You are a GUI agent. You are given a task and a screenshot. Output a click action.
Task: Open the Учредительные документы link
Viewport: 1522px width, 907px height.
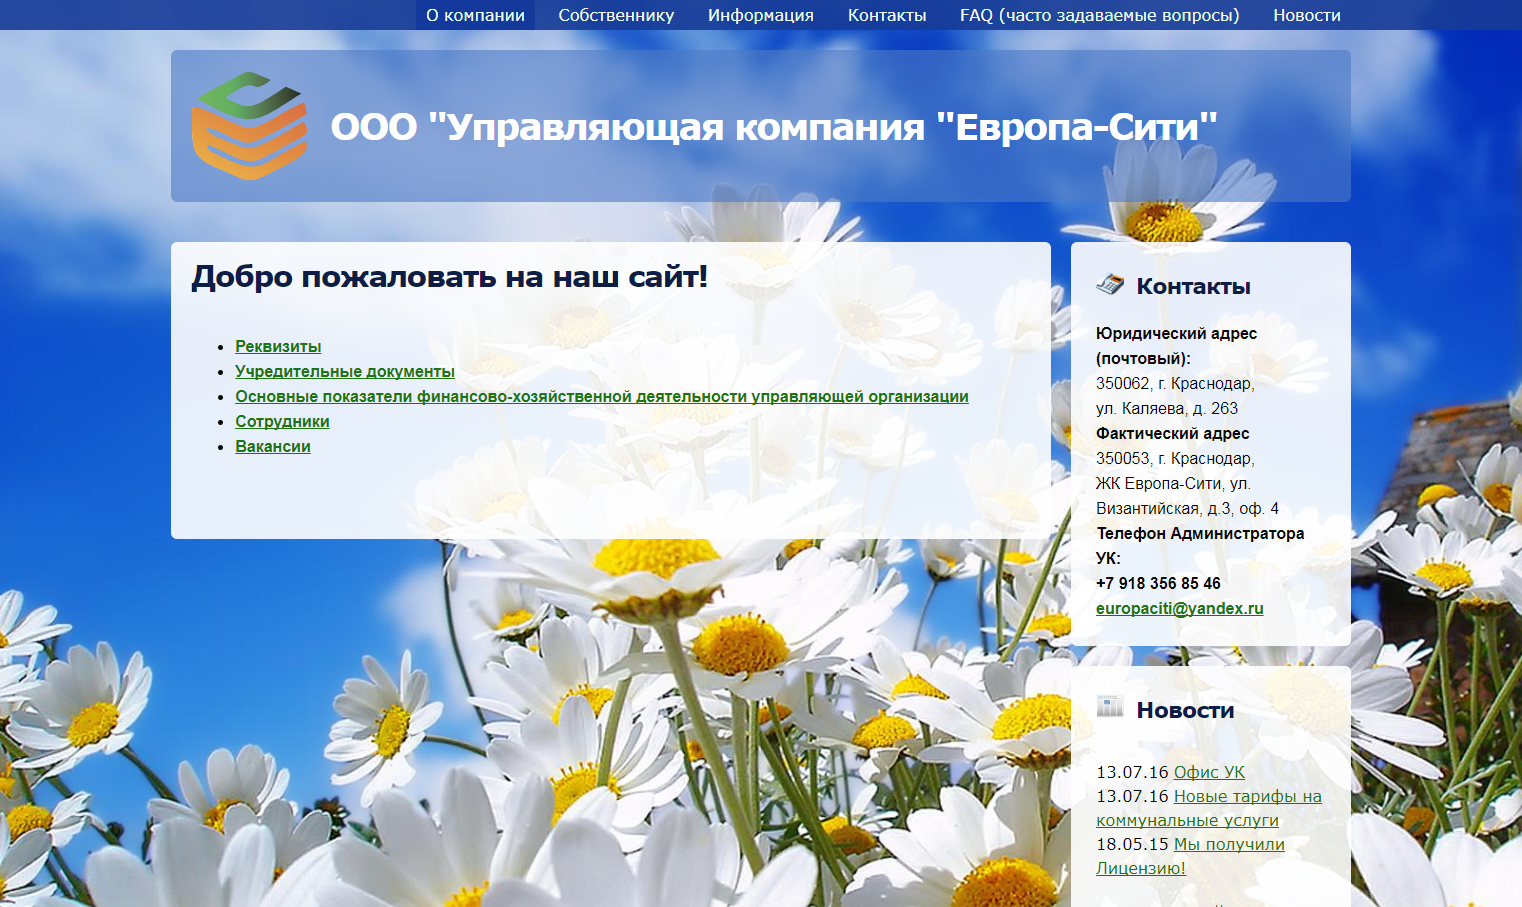pos(344,371)
